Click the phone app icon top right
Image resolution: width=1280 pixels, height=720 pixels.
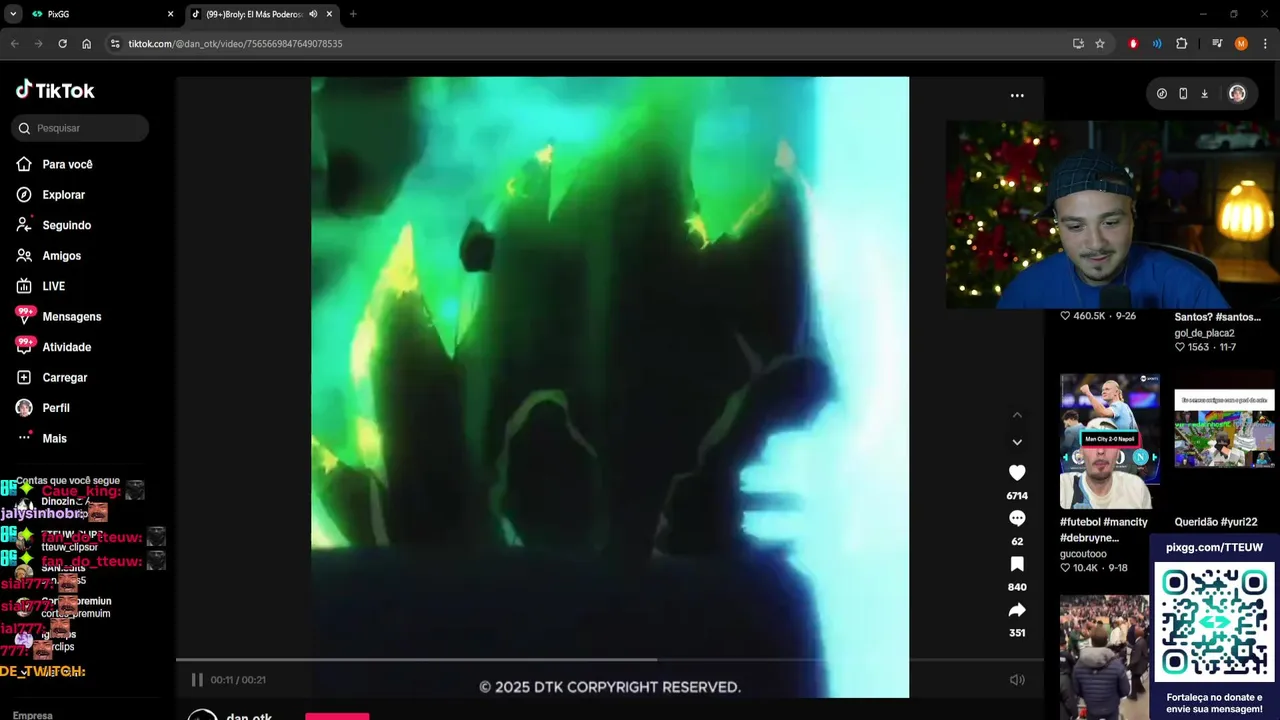pyautogui.click(x=1183, y=94)
